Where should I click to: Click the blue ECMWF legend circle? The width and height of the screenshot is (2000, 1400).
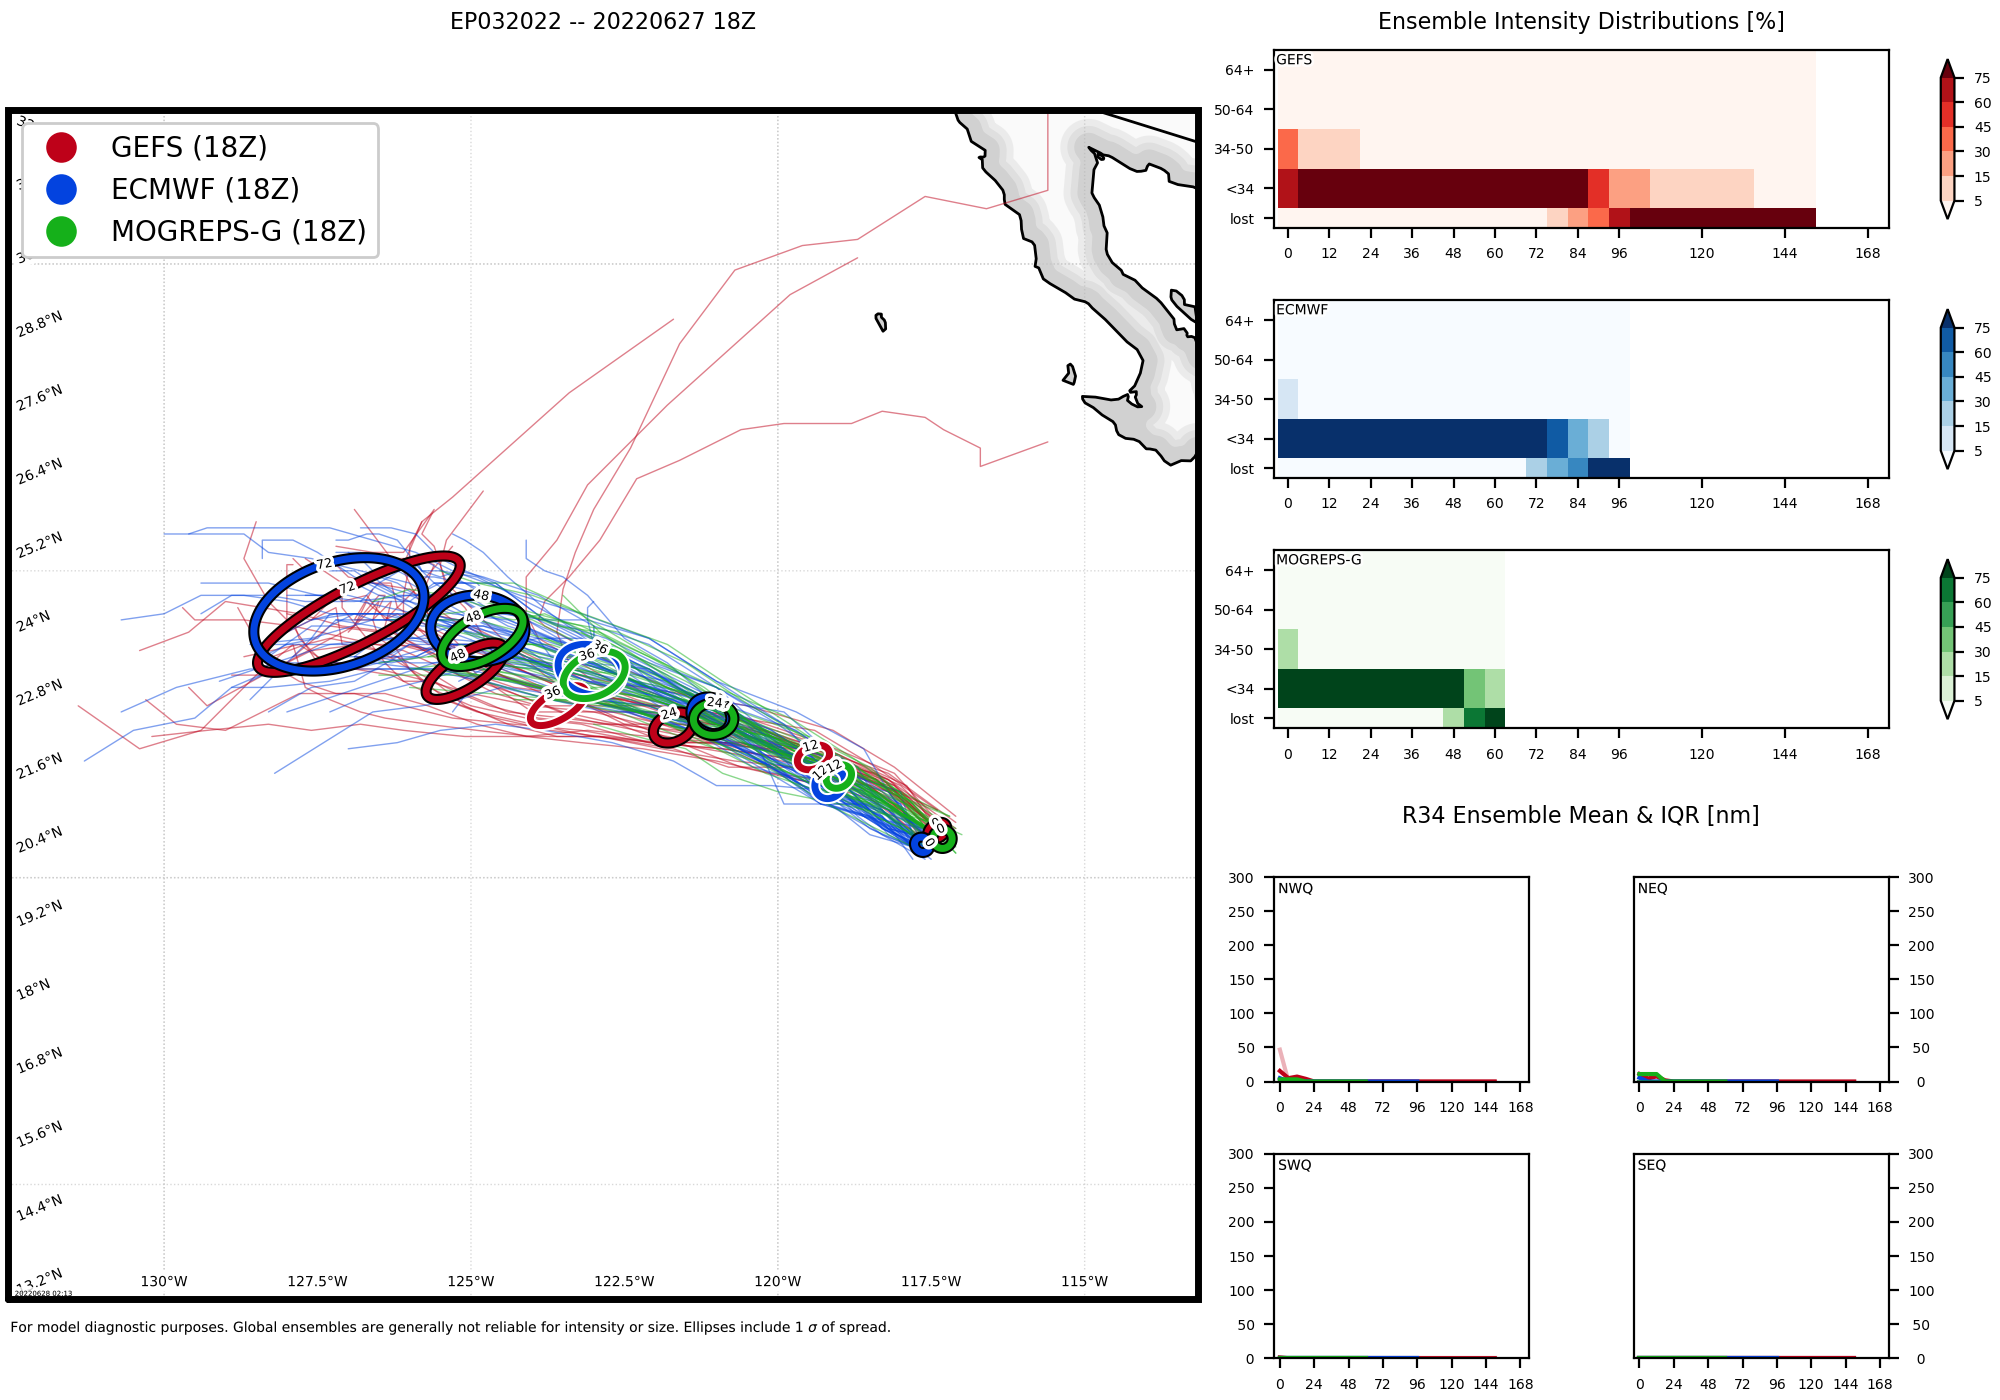pos(61,189)
